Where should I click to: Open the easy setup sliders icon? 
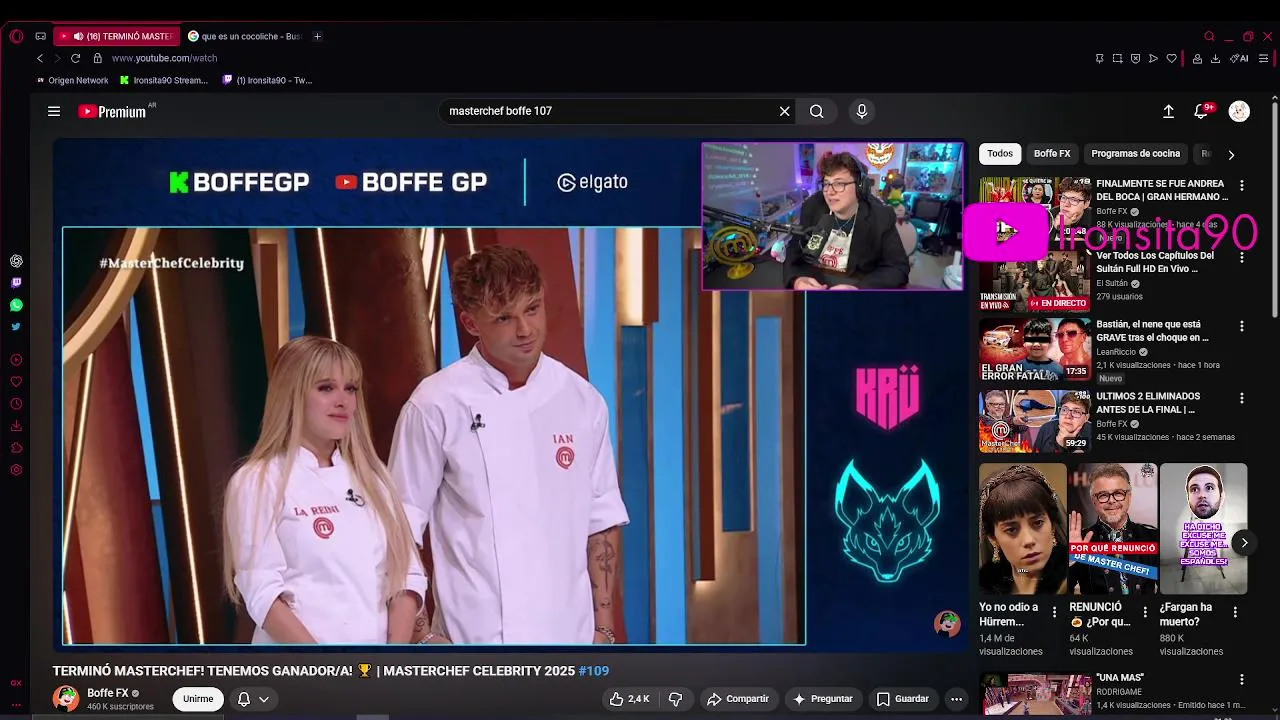(1263, 58)
